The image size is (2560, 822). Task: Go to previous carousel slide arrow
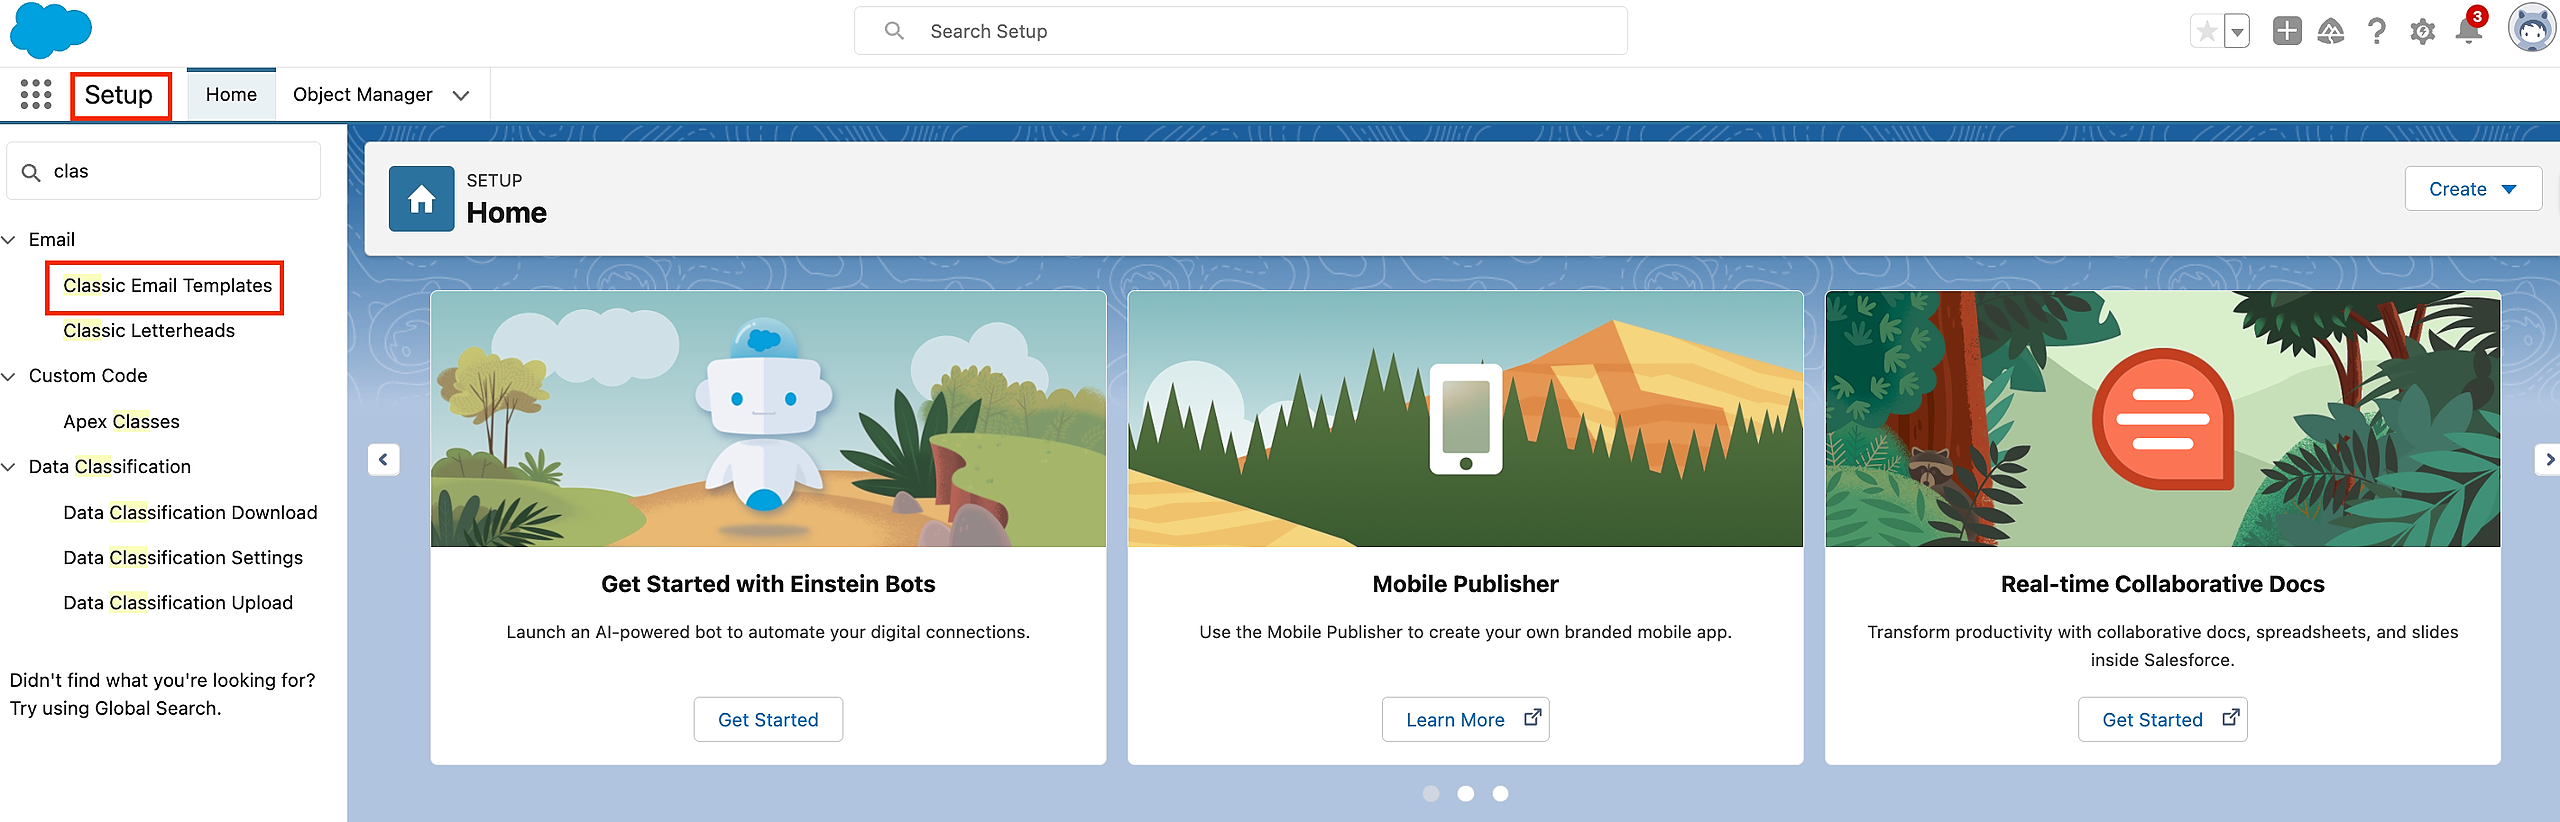[x=384, y=460]
